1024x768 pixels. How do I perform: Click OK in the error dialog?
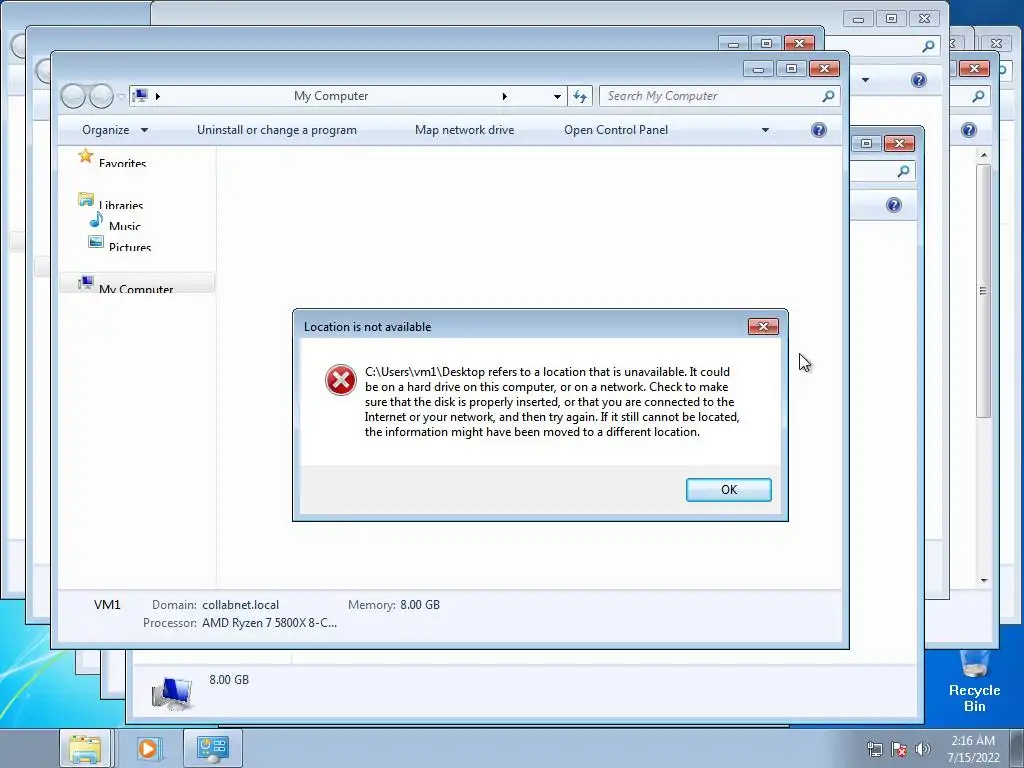coord(728,490)
